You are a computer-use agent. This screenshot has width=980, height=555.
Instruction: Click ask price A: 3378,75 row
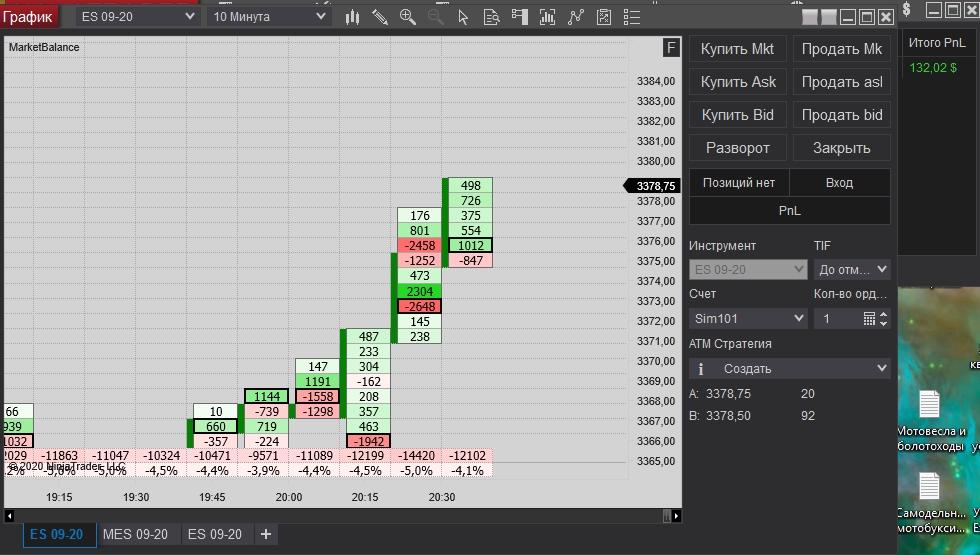[x=751, y=394]
